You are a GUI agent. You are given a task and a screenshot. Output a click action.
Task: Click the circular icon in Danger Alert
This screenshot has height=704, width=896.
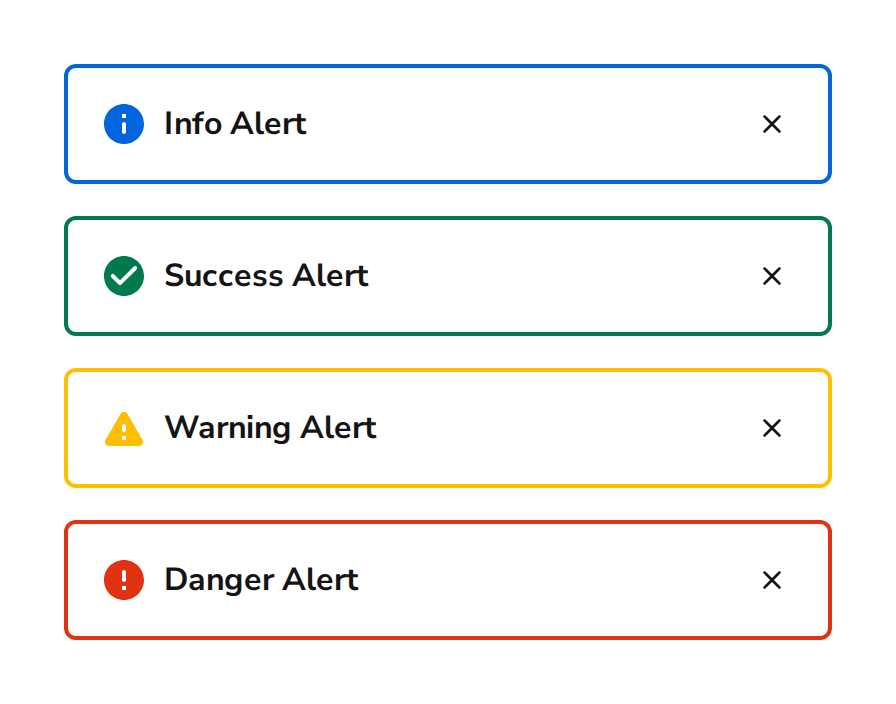(x=123, y=580)
